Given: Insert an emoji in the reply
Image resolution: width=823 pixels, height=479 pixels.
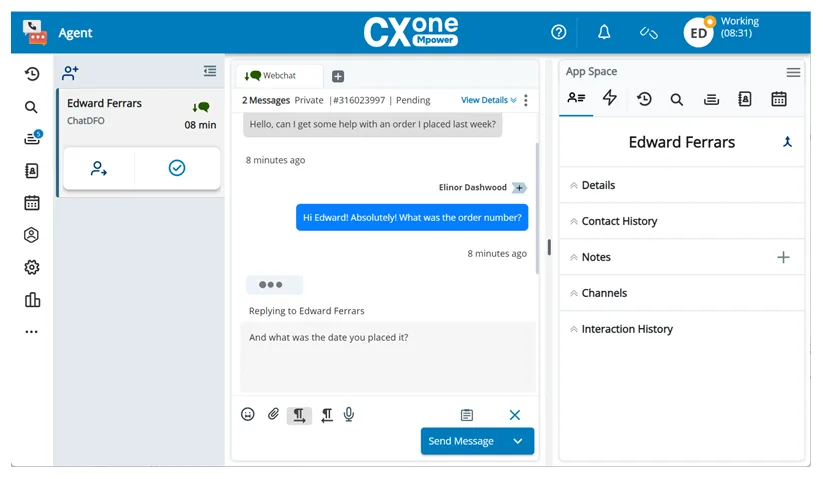Looking at the screenshot, I should tap(248, 414).
